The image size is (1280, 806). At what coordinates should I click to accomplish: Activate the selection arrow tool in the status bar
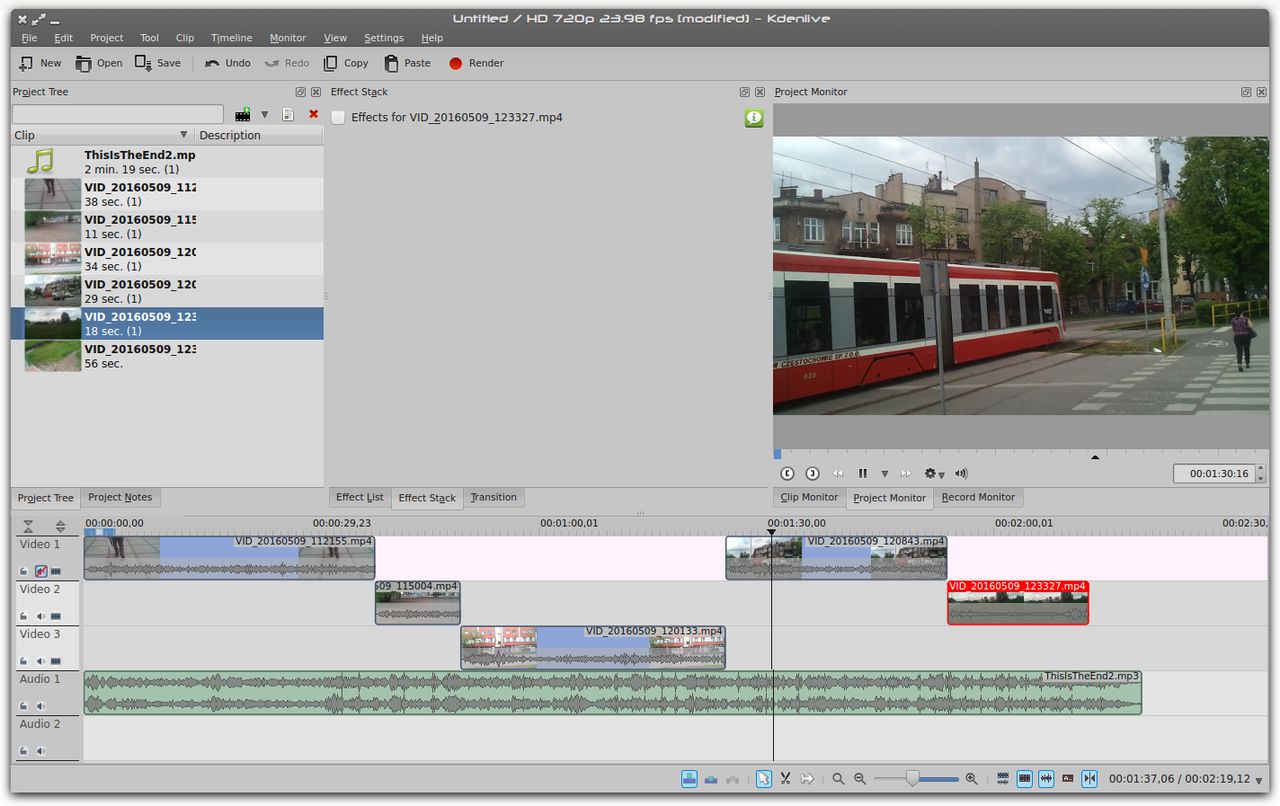pos(764,779)
